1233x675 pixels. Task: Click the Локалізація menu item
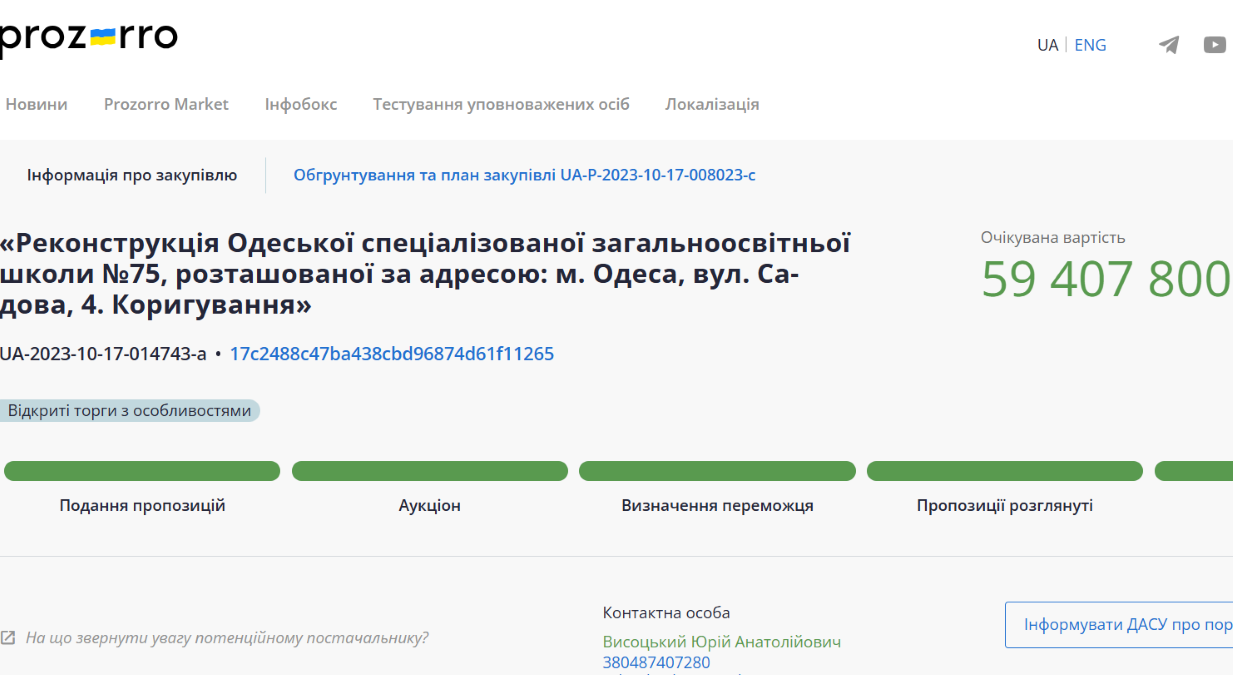click(x=712, y=104)
